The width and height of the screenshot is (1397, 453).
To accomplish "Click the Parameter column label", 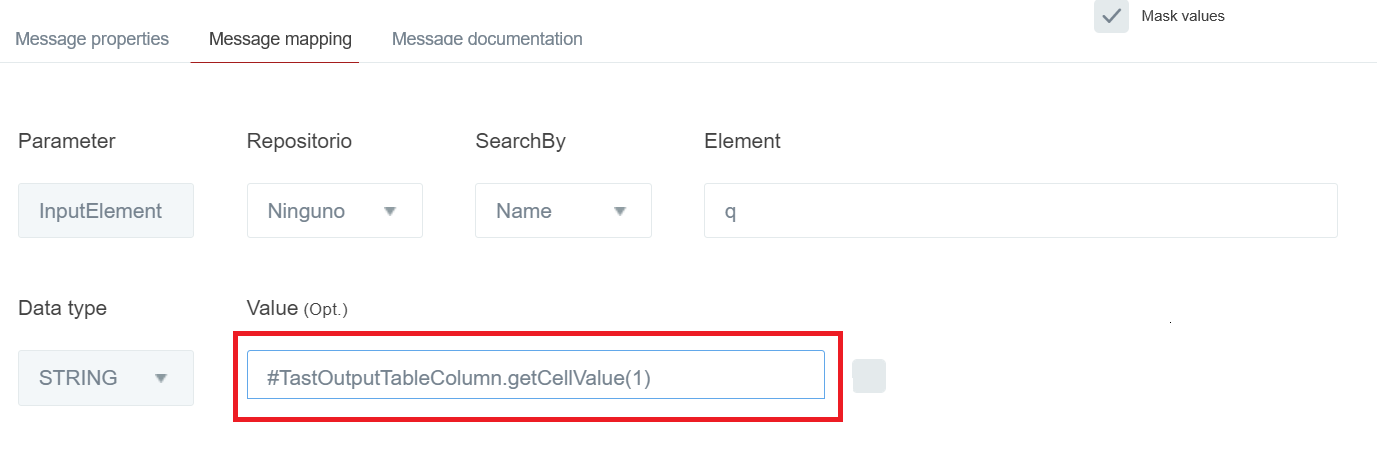I will (67, 141).
